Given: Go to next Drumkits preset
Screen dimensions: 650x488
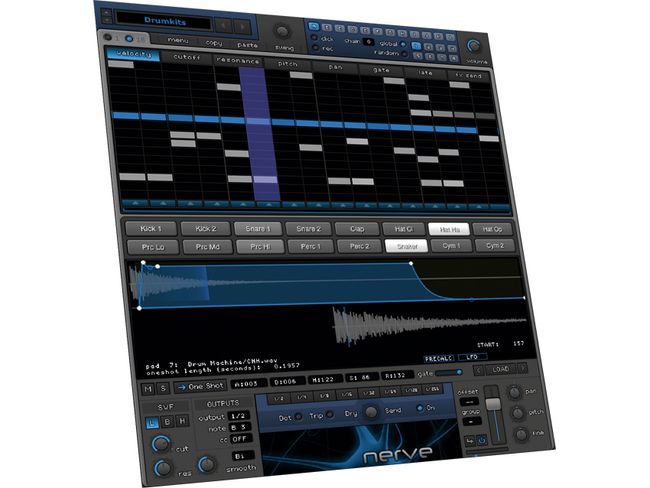Looking at the screenshot, I should click(243, 27).
